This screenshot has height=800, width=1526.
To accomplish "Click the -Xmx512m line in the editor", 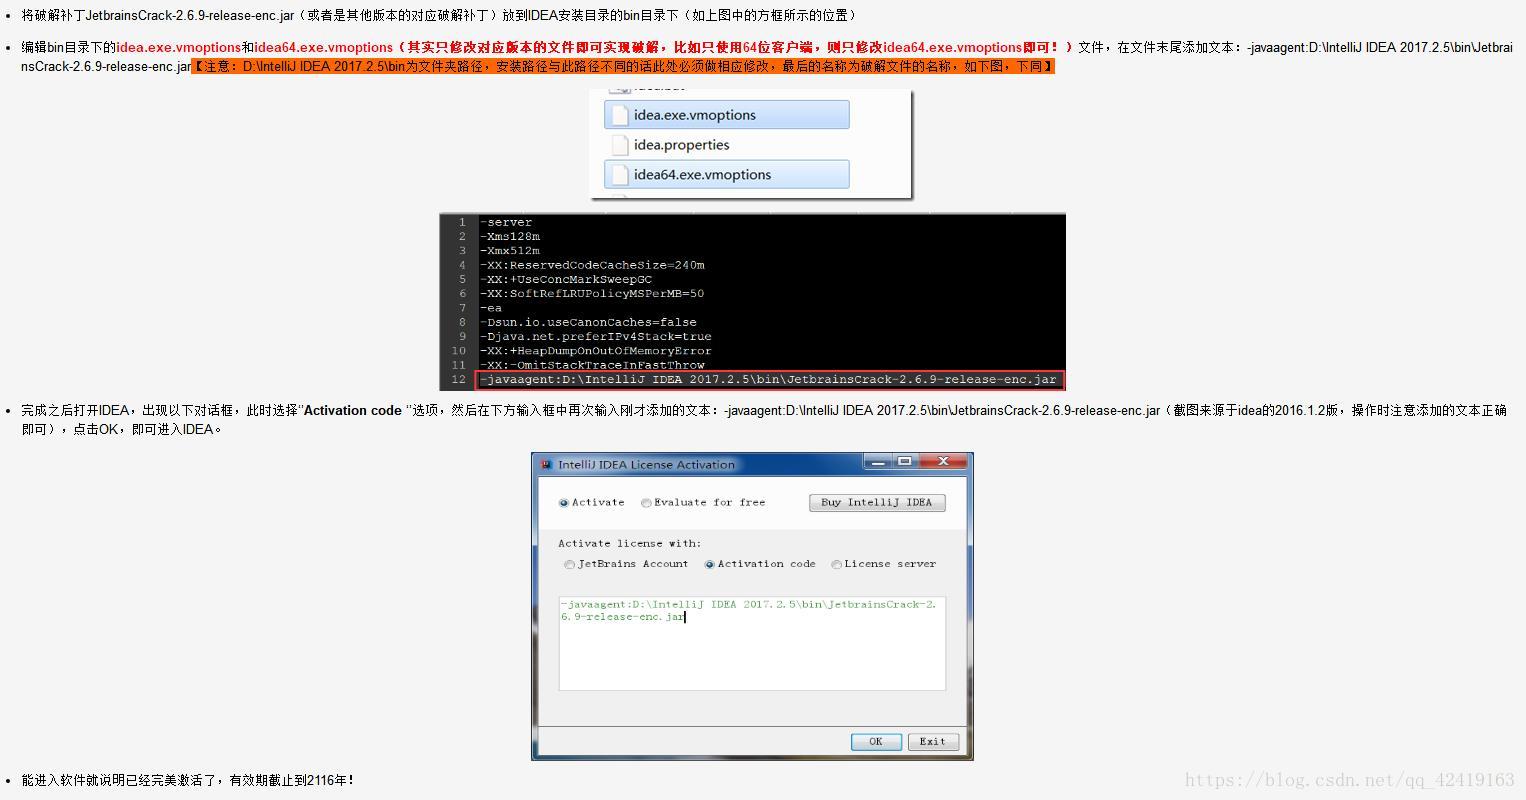I will (x=510, y=250).
